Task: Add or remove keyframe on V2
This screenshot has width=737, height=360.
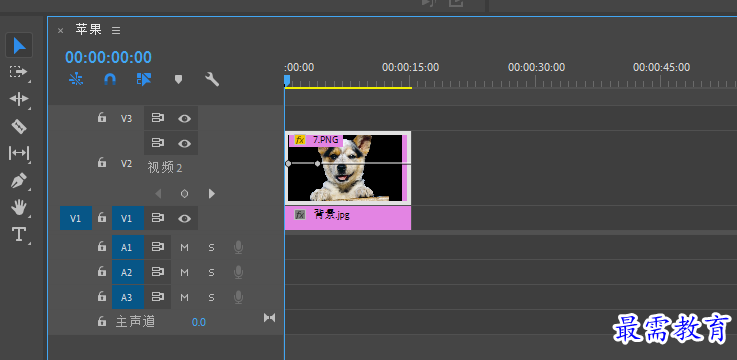Action: 185,194
